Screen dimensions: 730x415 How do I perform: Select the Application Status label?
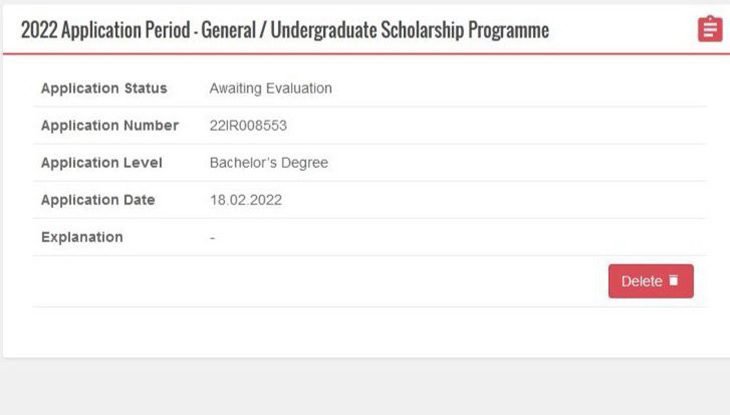104,88
